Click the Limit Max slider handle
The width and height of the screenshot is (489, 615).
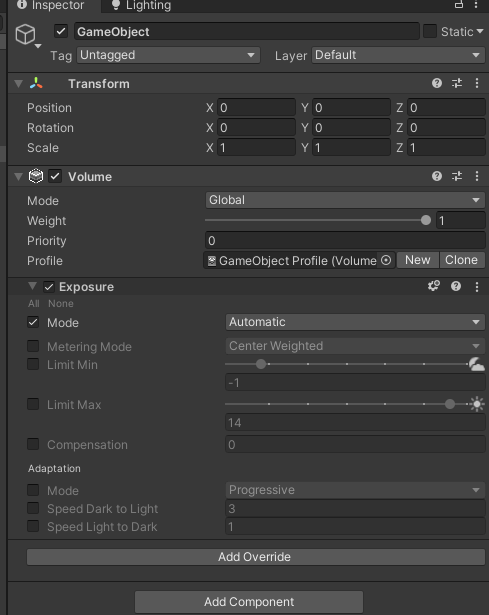pos(450,404)
